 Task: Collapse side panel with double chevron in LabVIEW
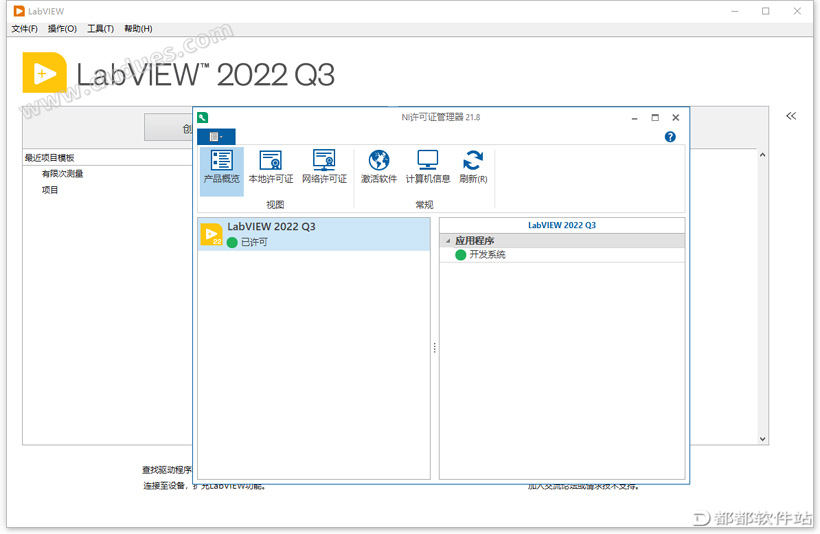point(791,116)
